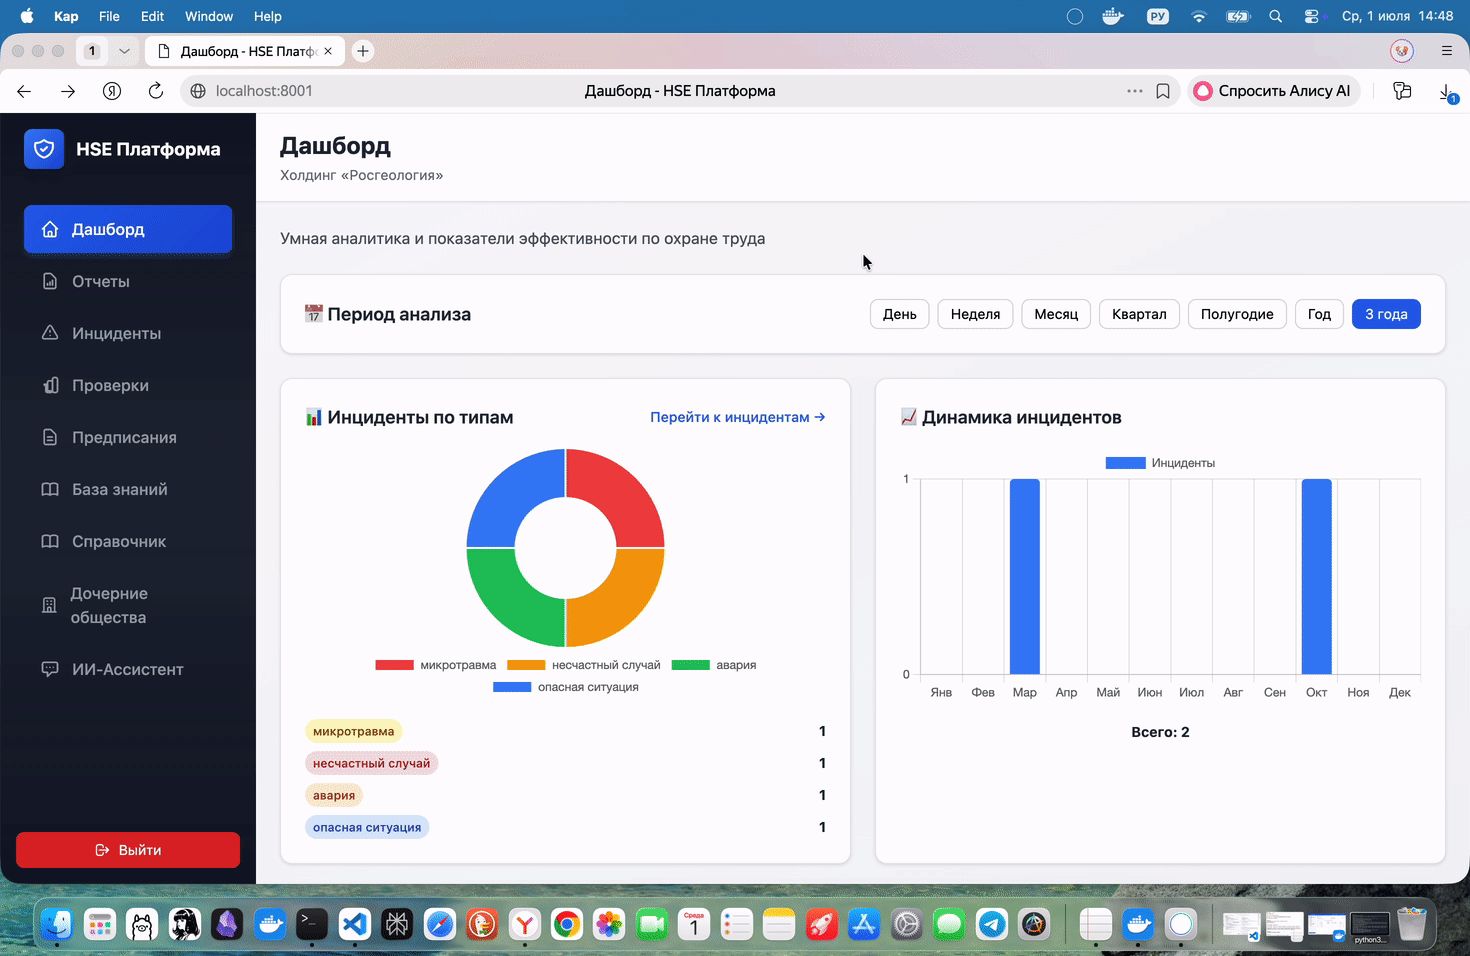Image resolution: width=1470 pixels, height=956 pixels.
Task: Select the Полугодие period
Action: point(1237,314)
